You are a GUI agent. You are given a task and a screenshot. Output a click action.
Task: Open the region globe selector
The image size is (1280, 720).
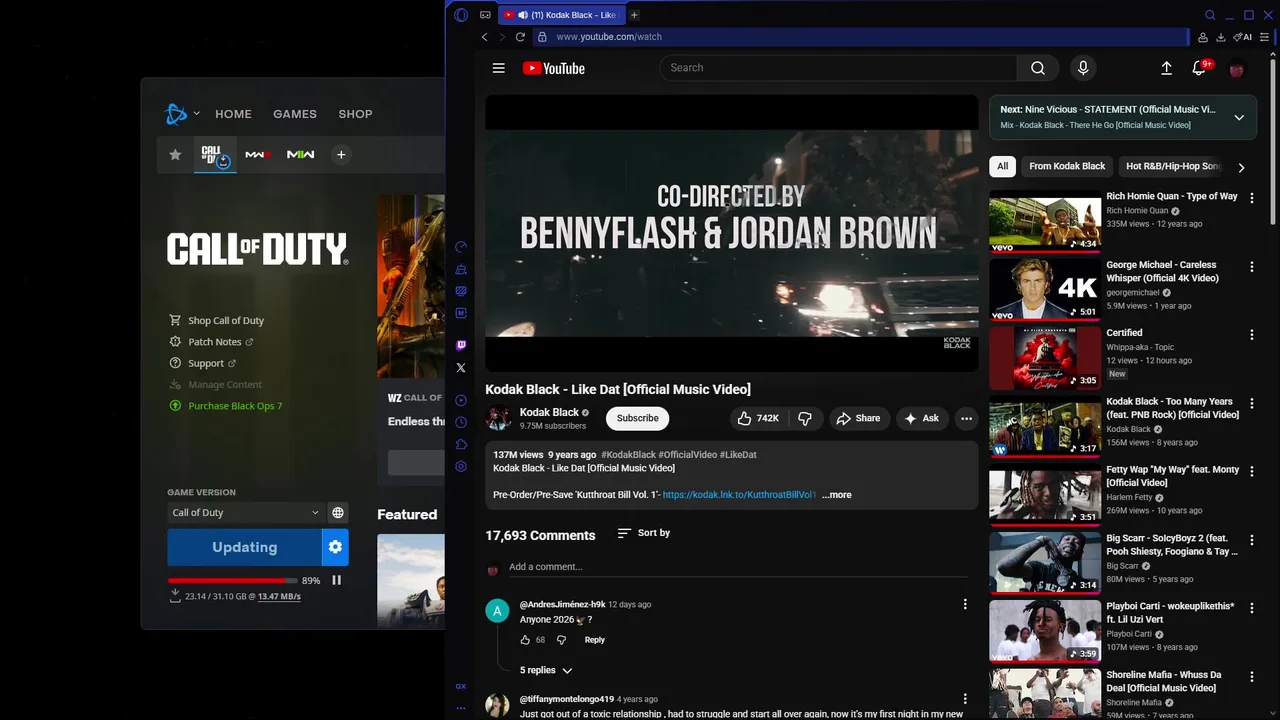click(x=338, y=513)
